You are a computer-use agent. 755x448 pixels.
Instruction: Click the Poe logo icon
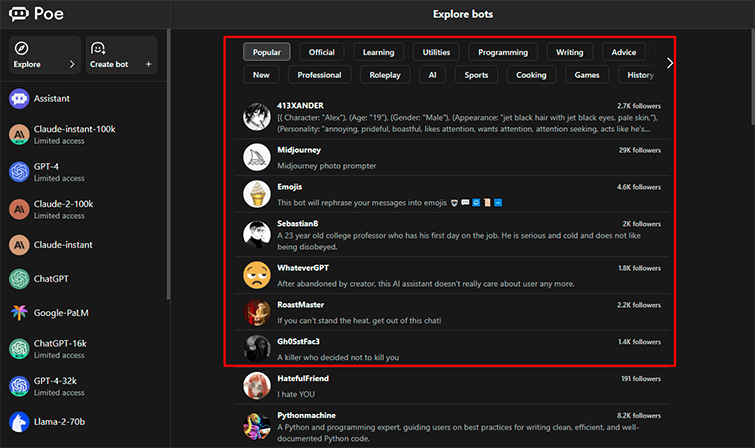[x=19, y=14]
